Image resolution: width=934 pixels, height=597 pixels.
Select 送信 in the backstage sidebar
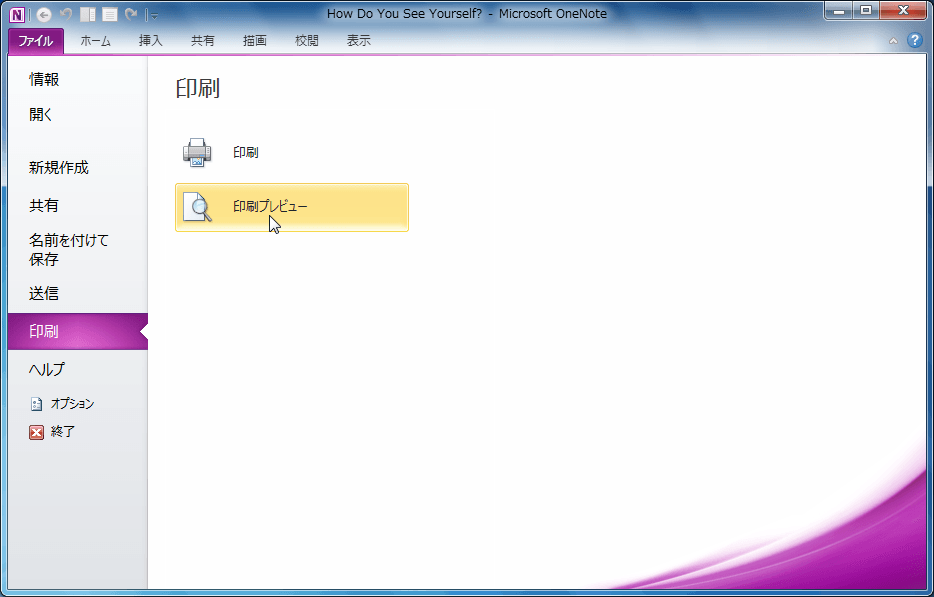pos(78,293)
